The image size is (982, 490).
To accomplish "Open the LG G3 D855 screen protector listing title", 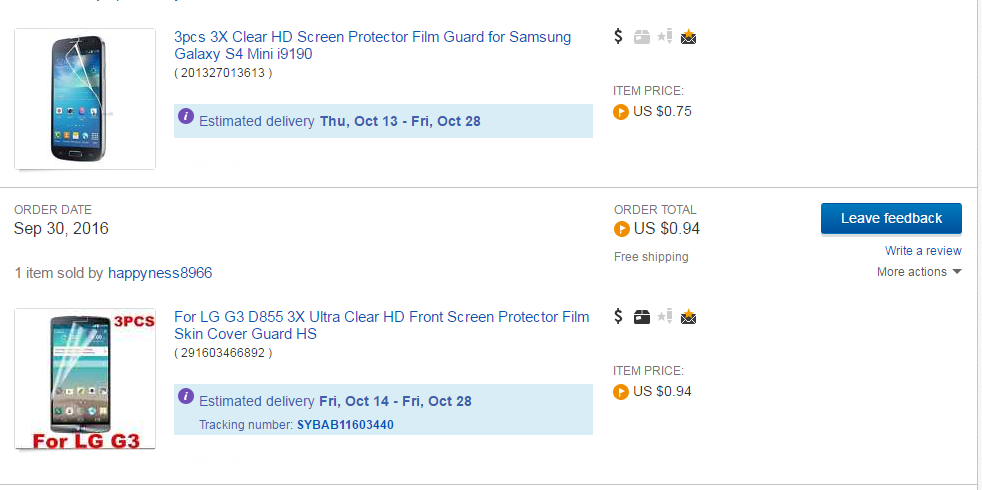I will [x=381, y=325].
